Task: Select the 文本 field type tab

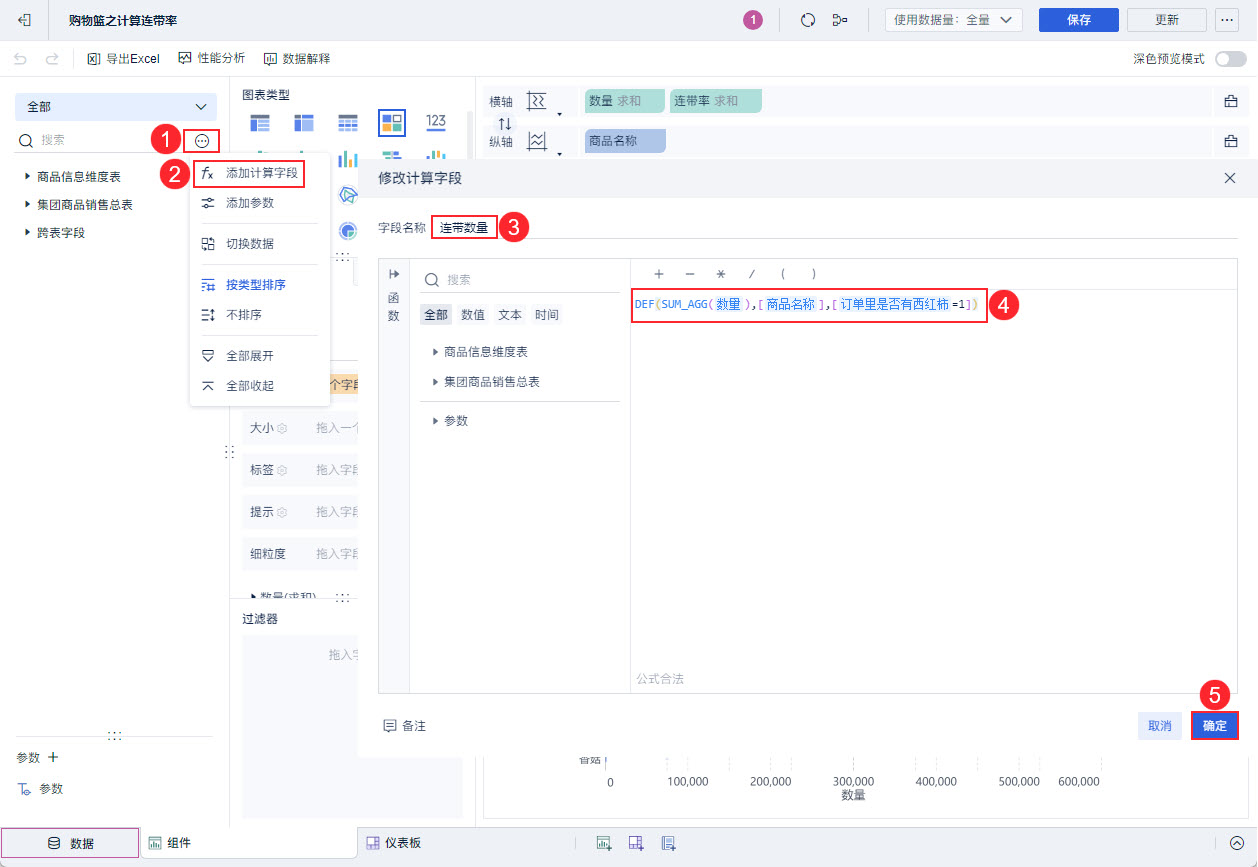Action: 510,314
